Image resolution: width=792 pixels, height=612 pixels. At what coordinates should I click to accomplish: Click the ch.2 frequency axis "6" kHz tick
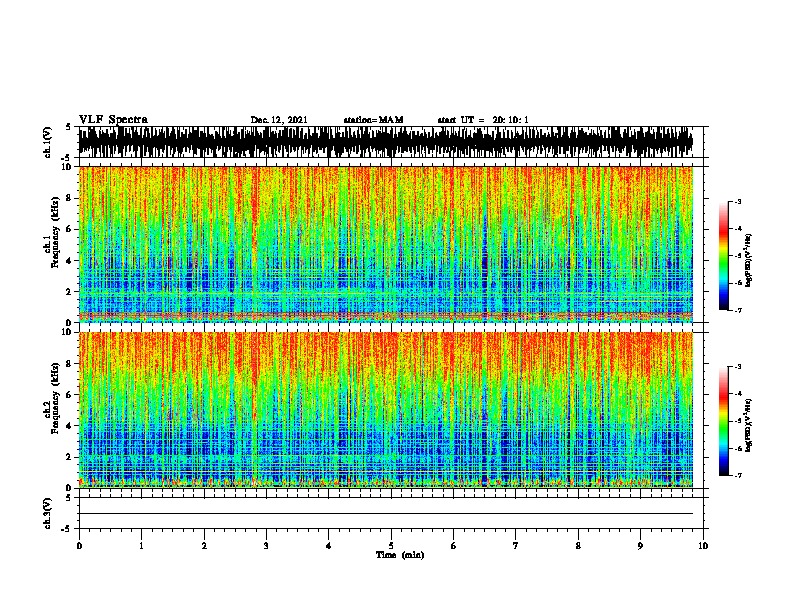coord(69,395)
